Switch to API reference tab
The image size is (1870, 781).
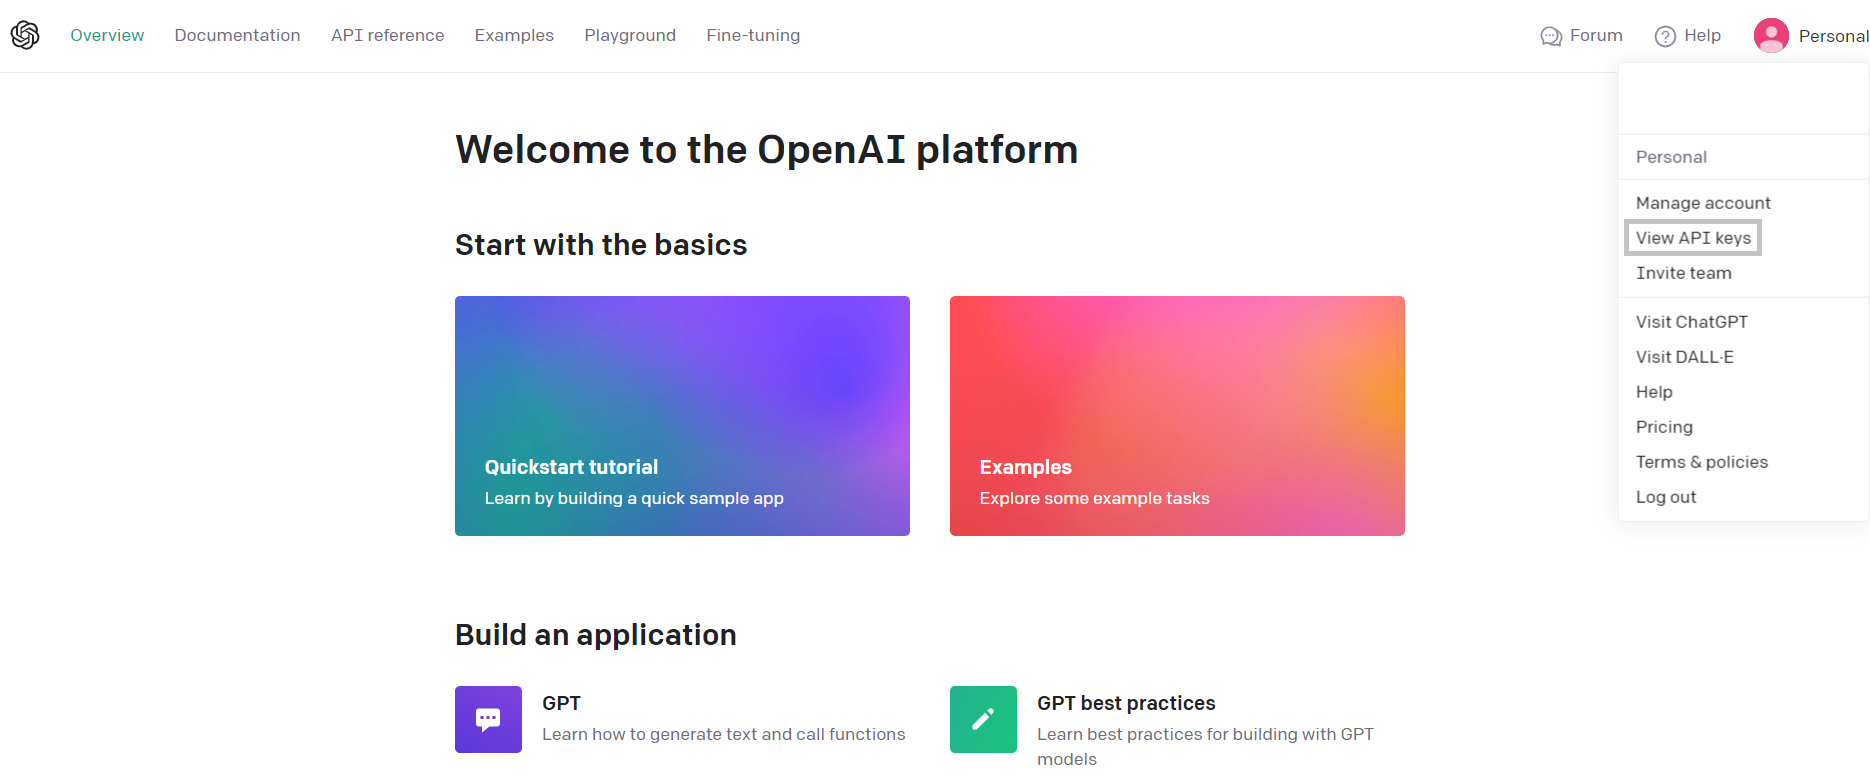pos(387,35)
